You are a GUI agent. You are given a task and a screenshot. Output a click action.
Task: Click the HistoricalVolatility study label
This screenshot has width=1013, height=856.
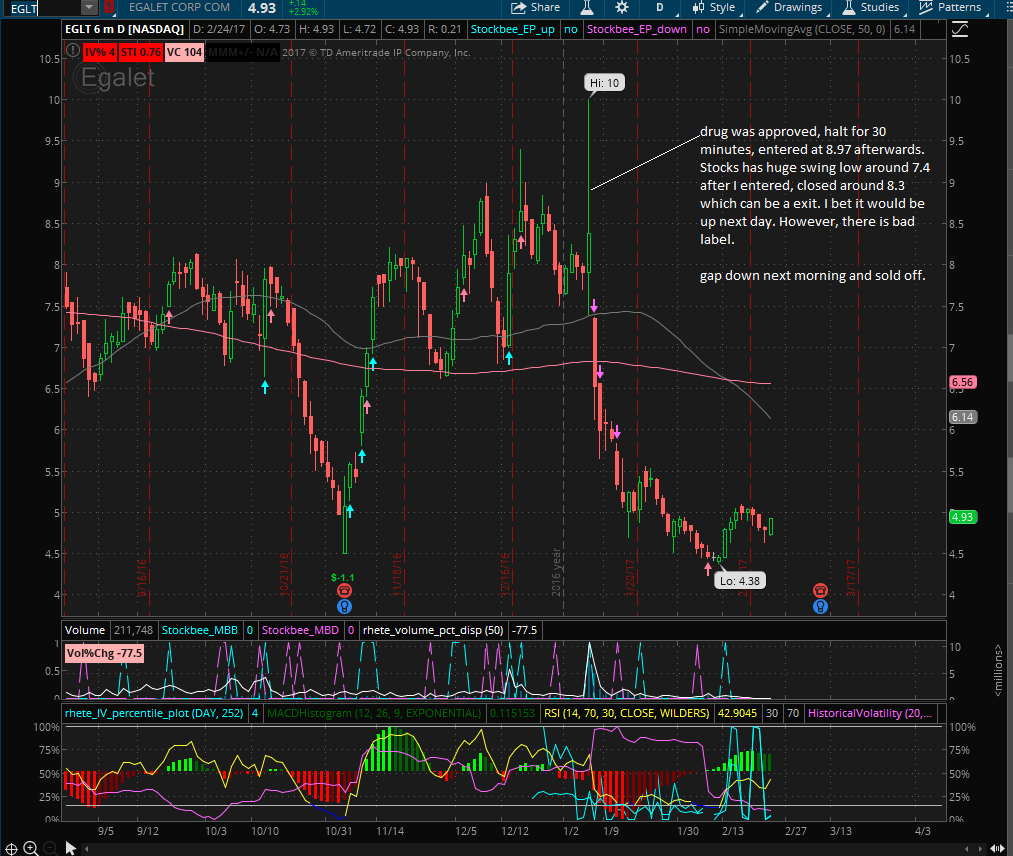(x=870, y=713)
